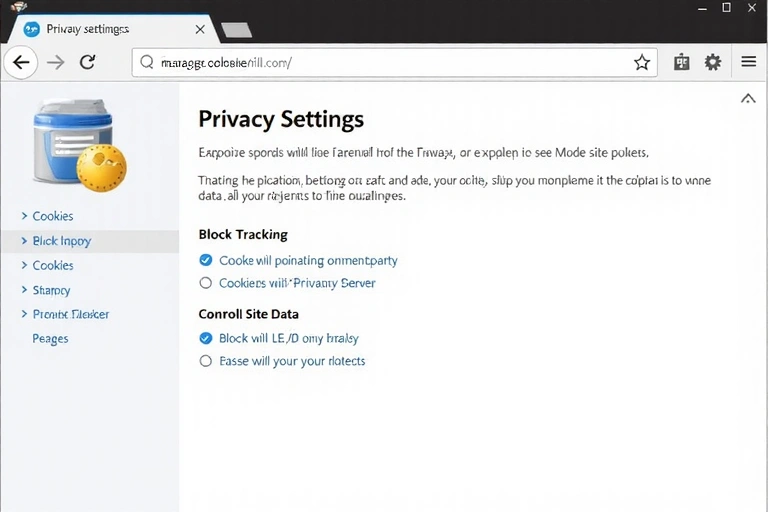Expand the Starpcy sidebar chevron
Viewport: 768px width, 512px height.
coord(24,290)
